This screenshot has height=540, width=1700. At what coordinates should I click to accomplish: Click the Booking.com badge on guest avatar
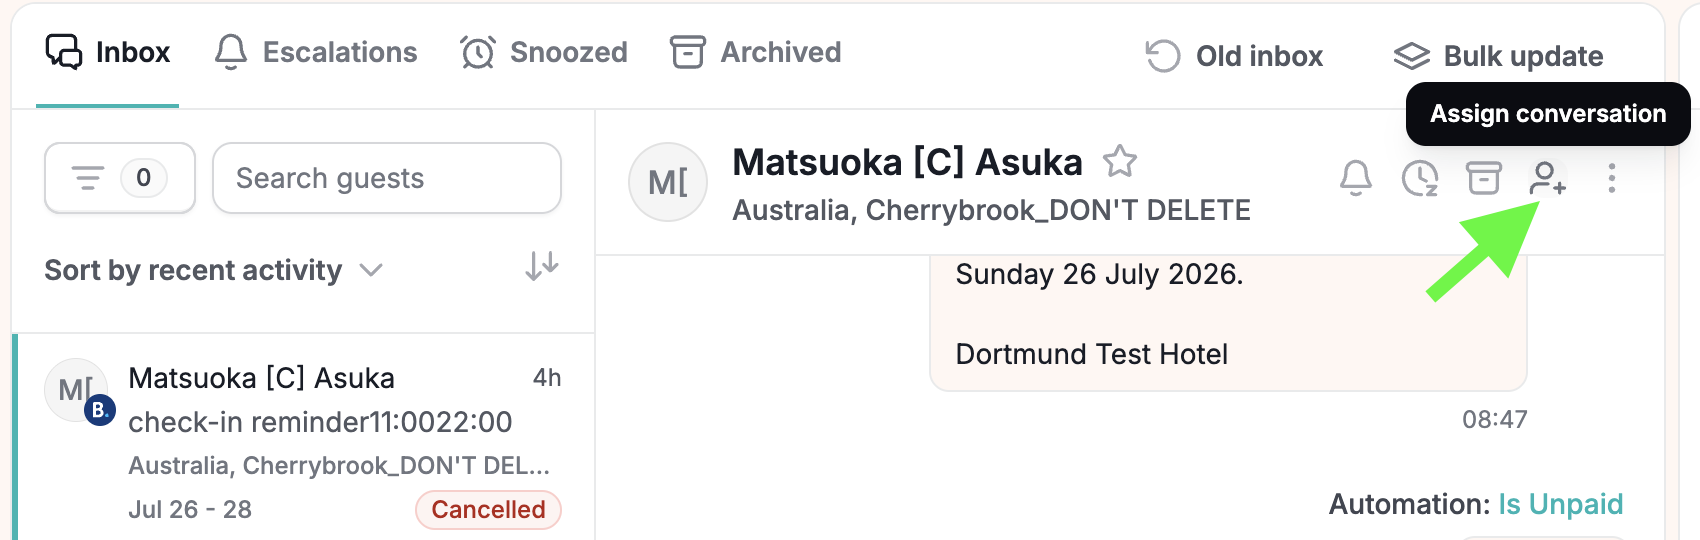99,410
